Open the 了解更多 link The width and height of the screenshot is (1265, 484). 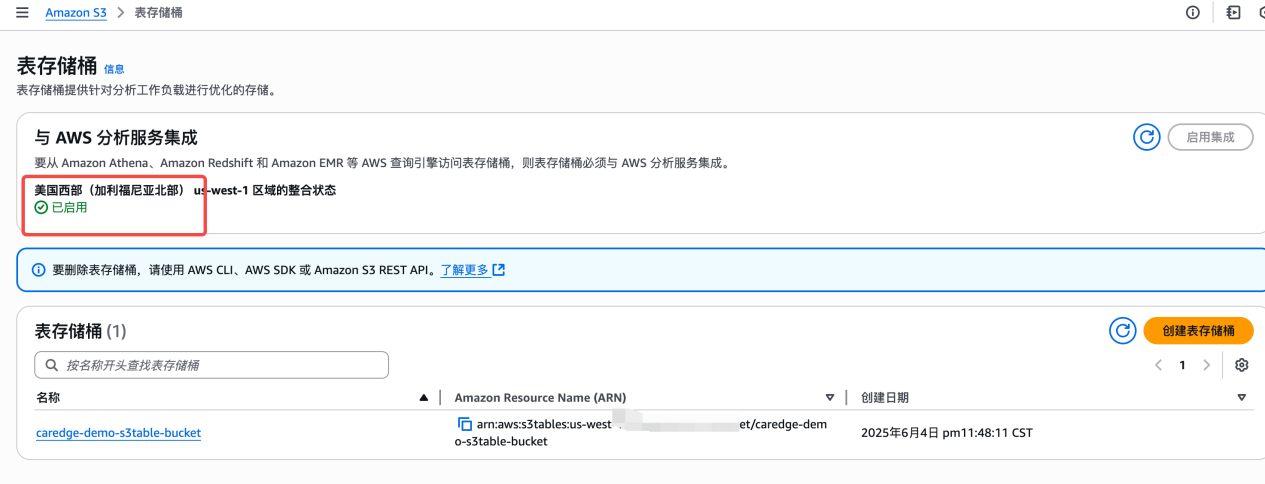pos(464,270)
